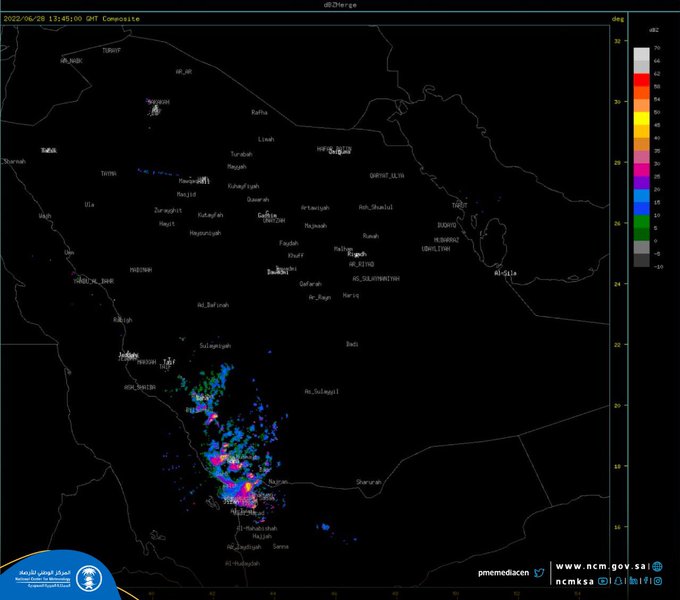The width and height of the screenshot is (680, 600).
Task: Select the yellow 50 dBZ legend swatch
Action: 641,119
